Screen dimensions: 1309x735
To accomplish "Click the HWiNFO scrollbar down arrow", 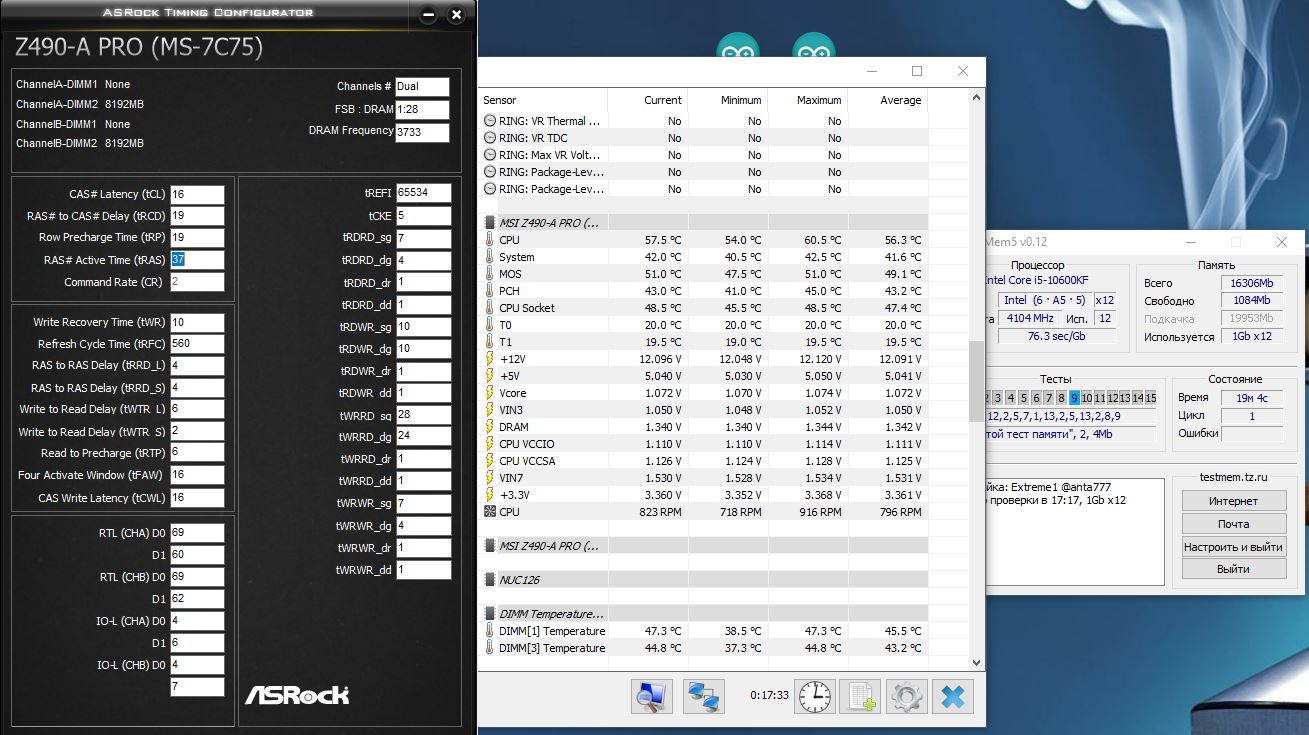I will tap(976, 662).
